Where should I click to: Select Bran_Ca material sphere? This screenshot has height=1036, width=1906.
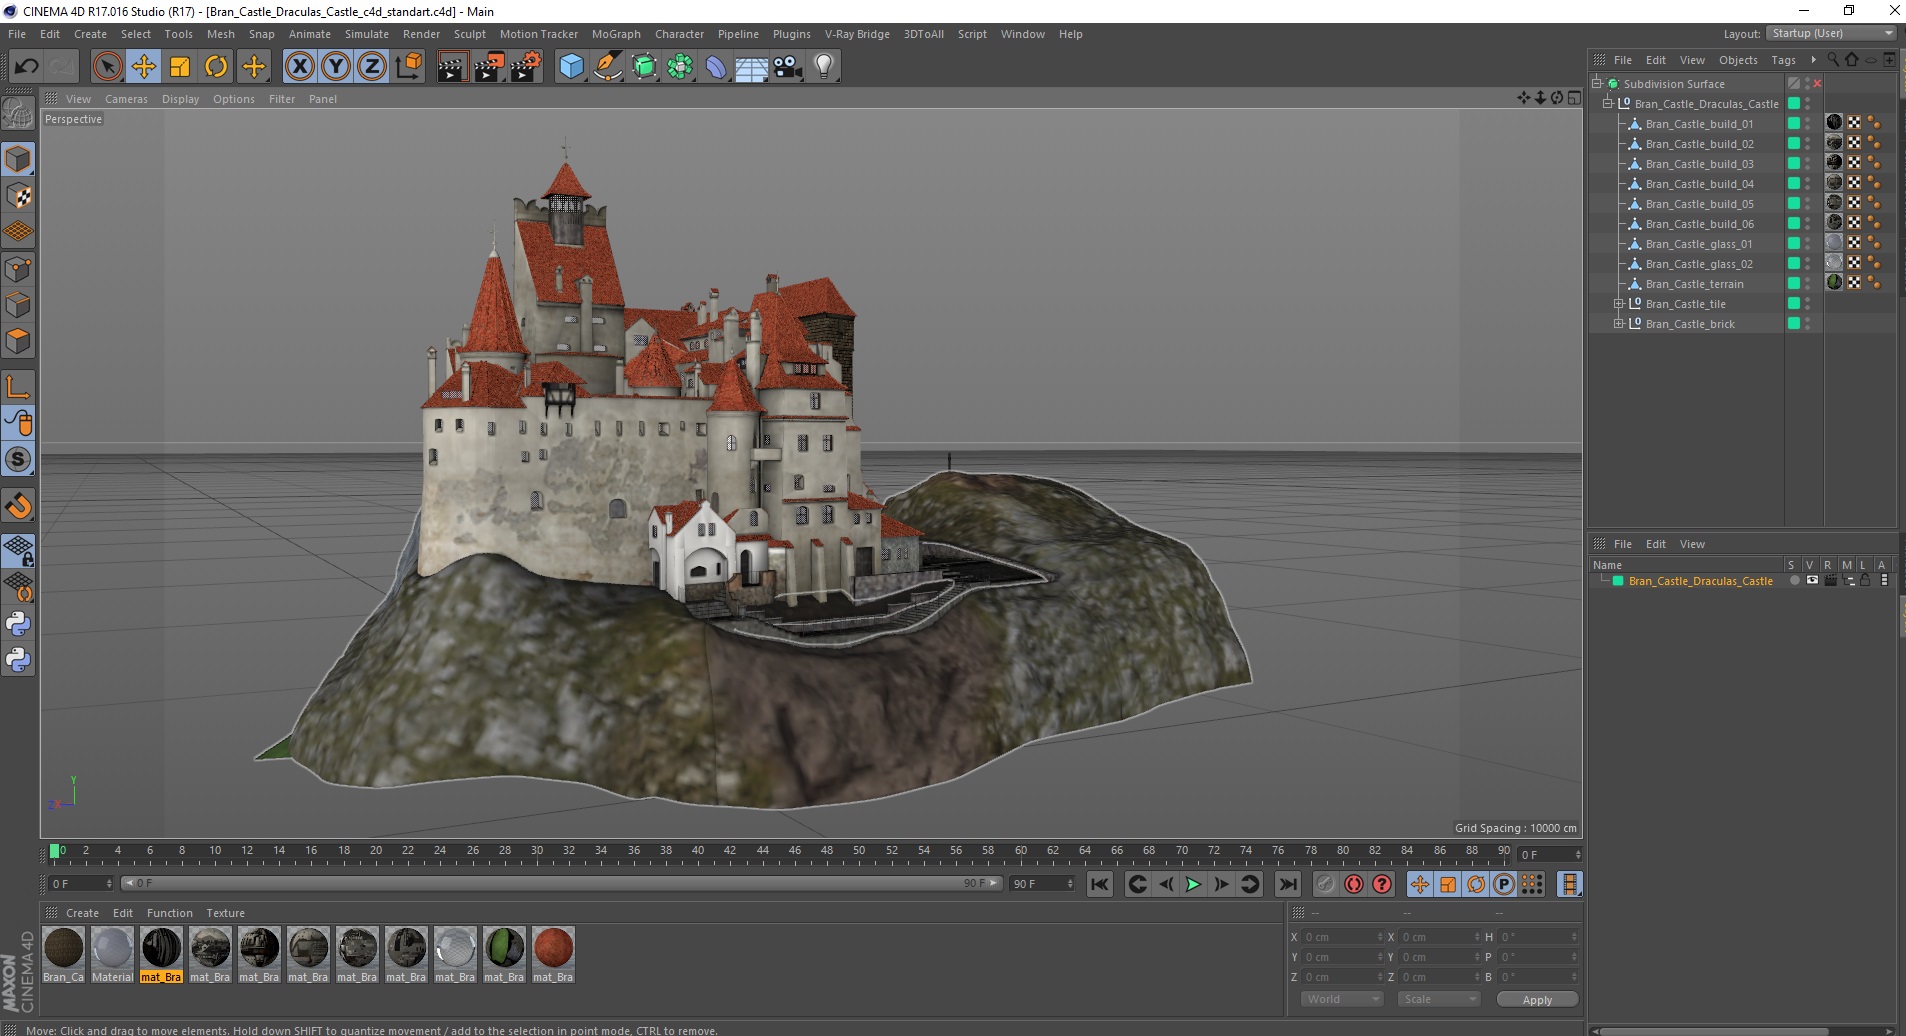pos(63,948)
